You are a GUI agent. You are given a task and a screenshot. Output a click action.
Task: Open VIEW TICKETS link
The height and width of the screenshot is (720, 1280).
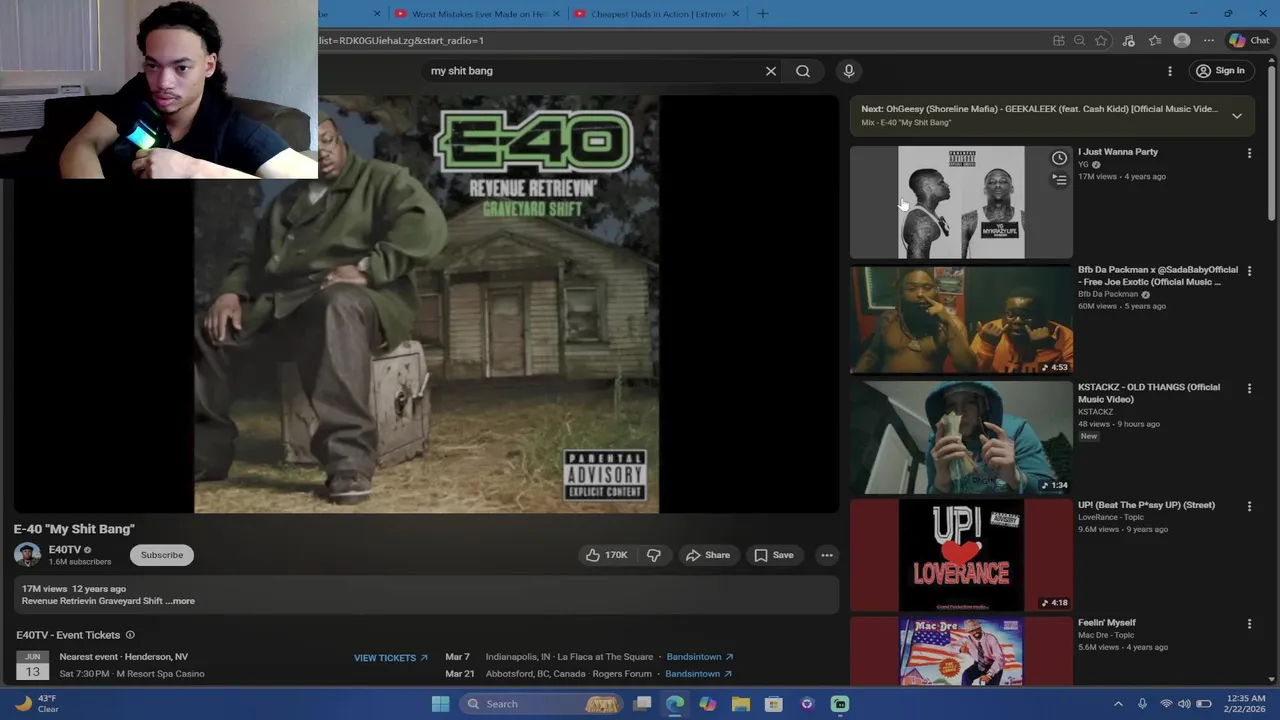coord(391,658)
